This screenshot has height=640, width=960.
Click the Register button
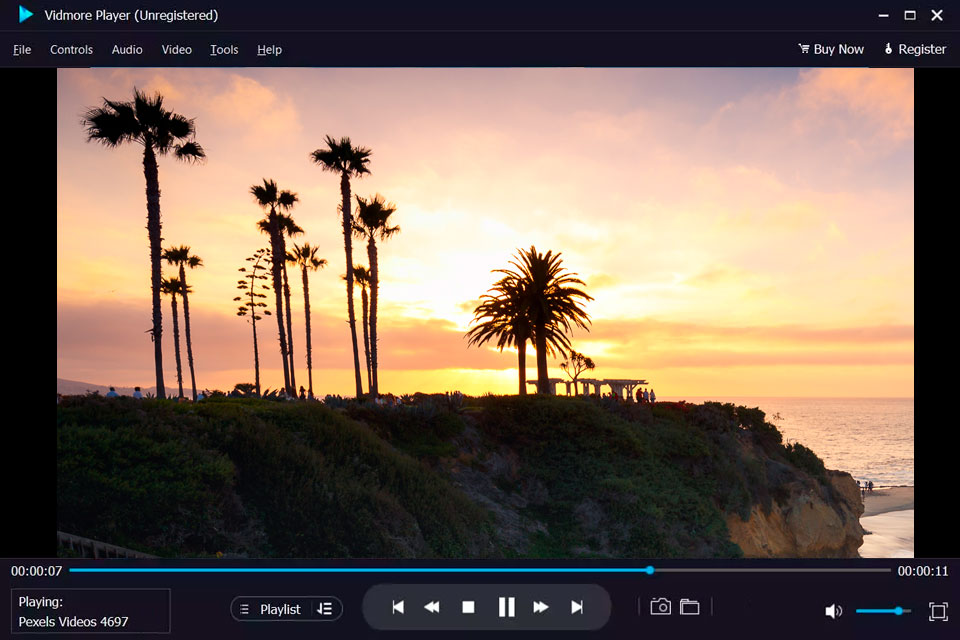coord(915,49)
